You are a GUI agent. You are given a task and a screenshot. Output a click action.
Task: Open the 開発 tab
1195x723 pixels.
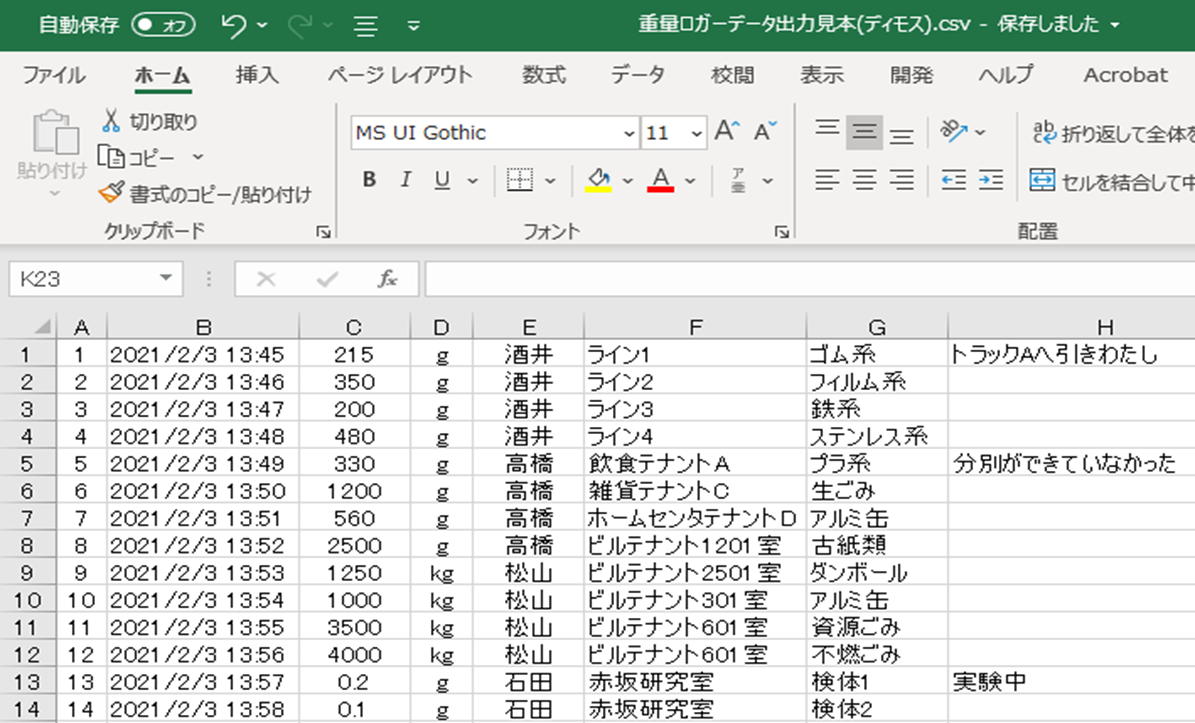tap(911, 75)
